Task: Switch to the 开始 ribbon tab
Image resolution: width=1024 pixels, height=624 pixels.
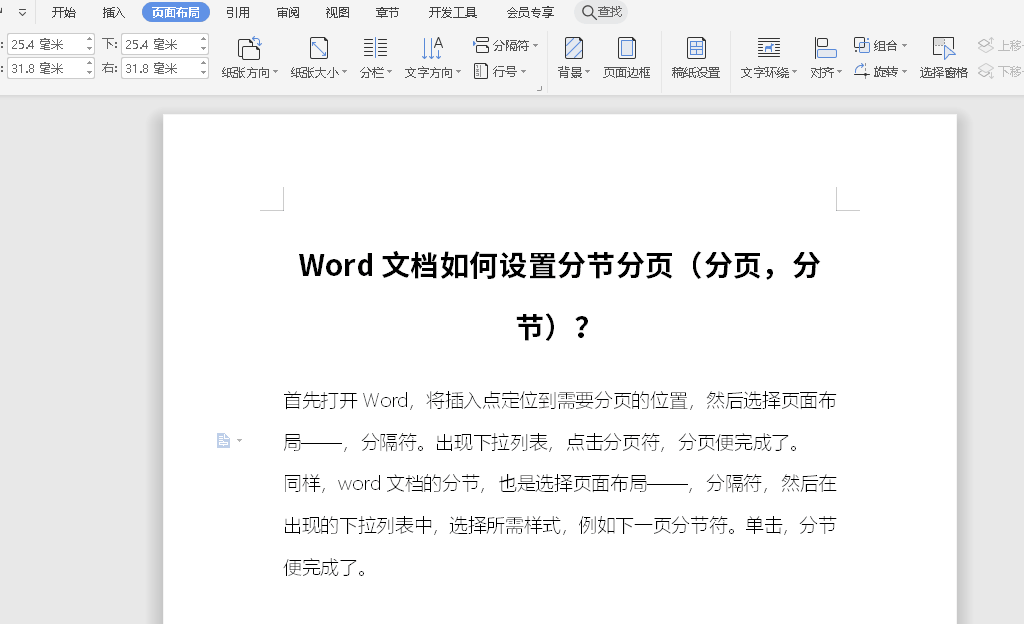Action: coord(63,12)
